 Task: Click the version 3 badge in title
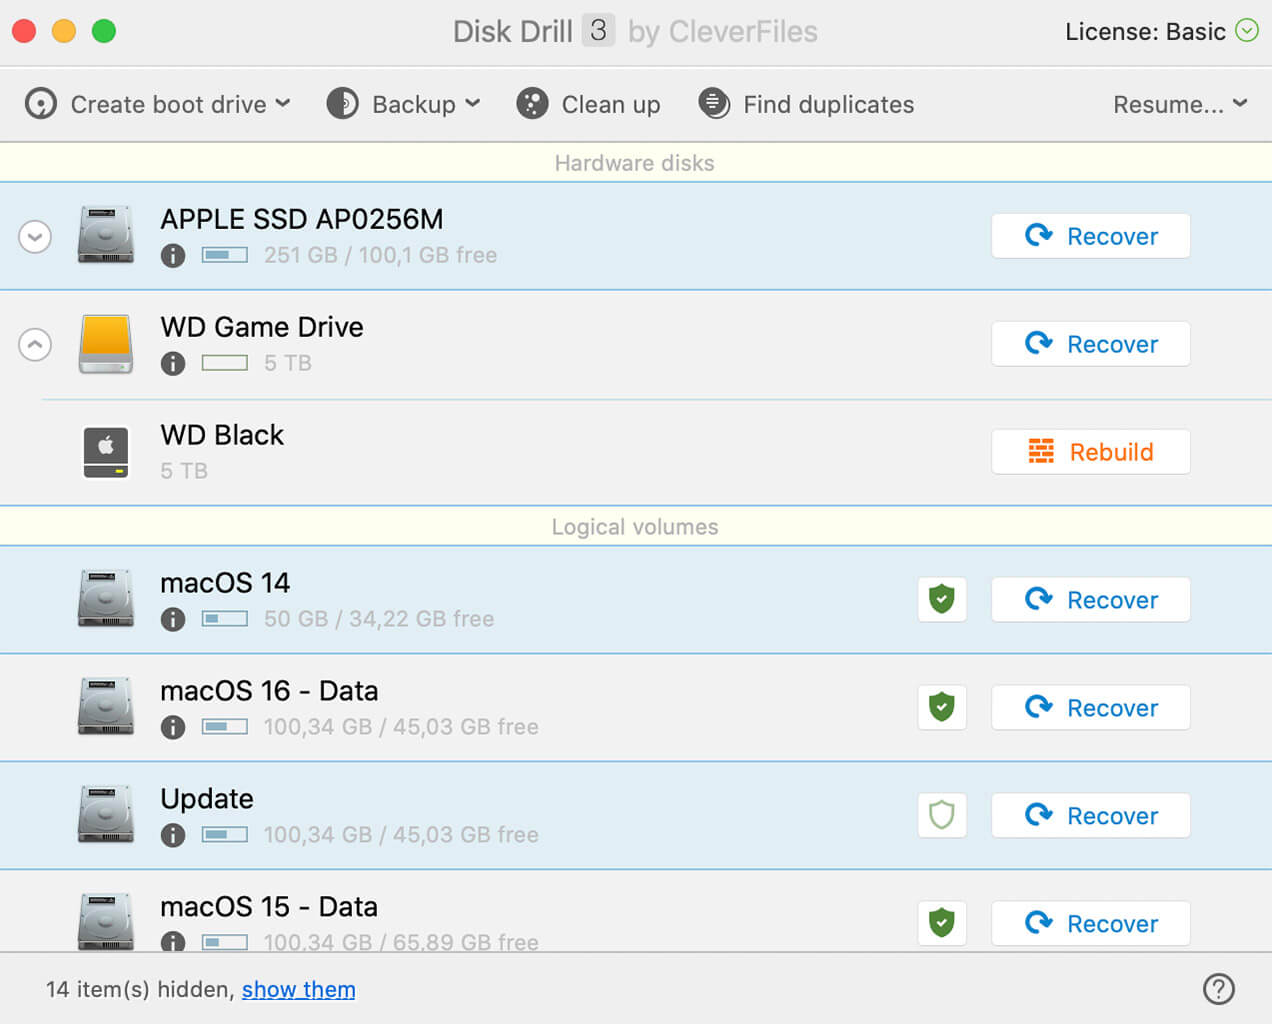tap(598, 31)
